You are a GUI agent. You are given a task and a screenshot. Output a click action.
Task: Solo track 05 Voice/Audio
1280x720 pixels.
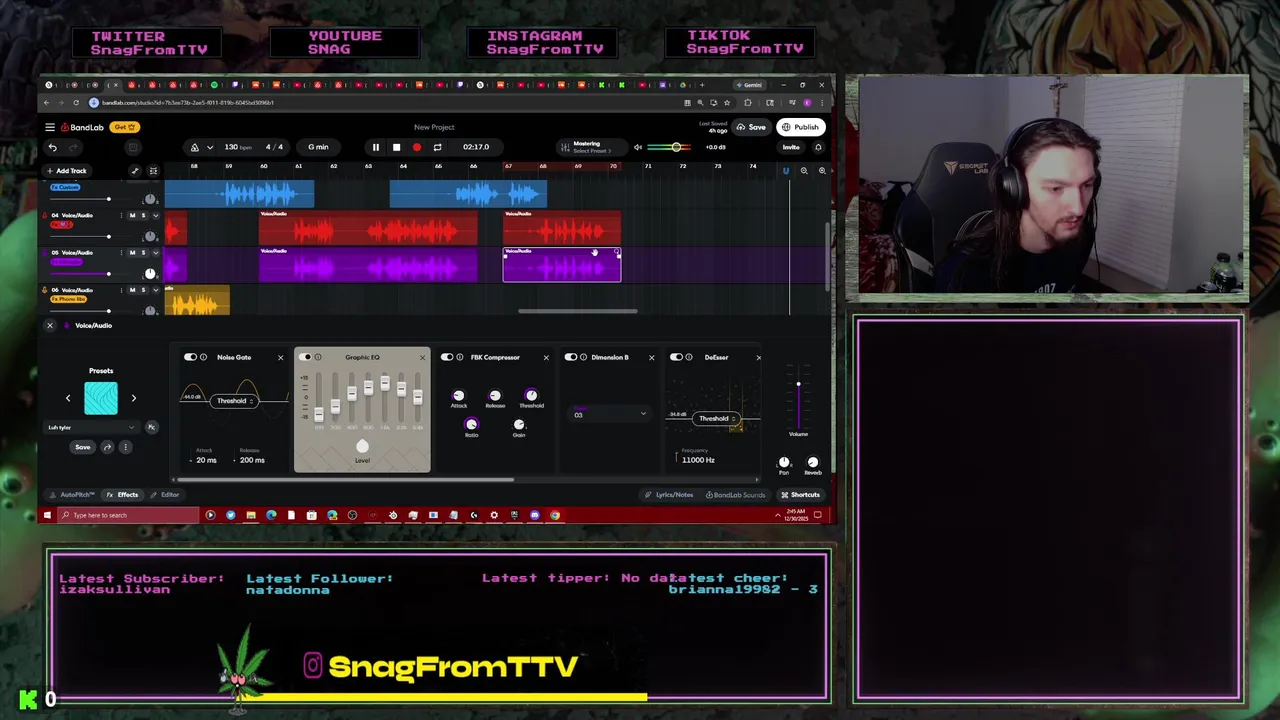click(143, 253)
